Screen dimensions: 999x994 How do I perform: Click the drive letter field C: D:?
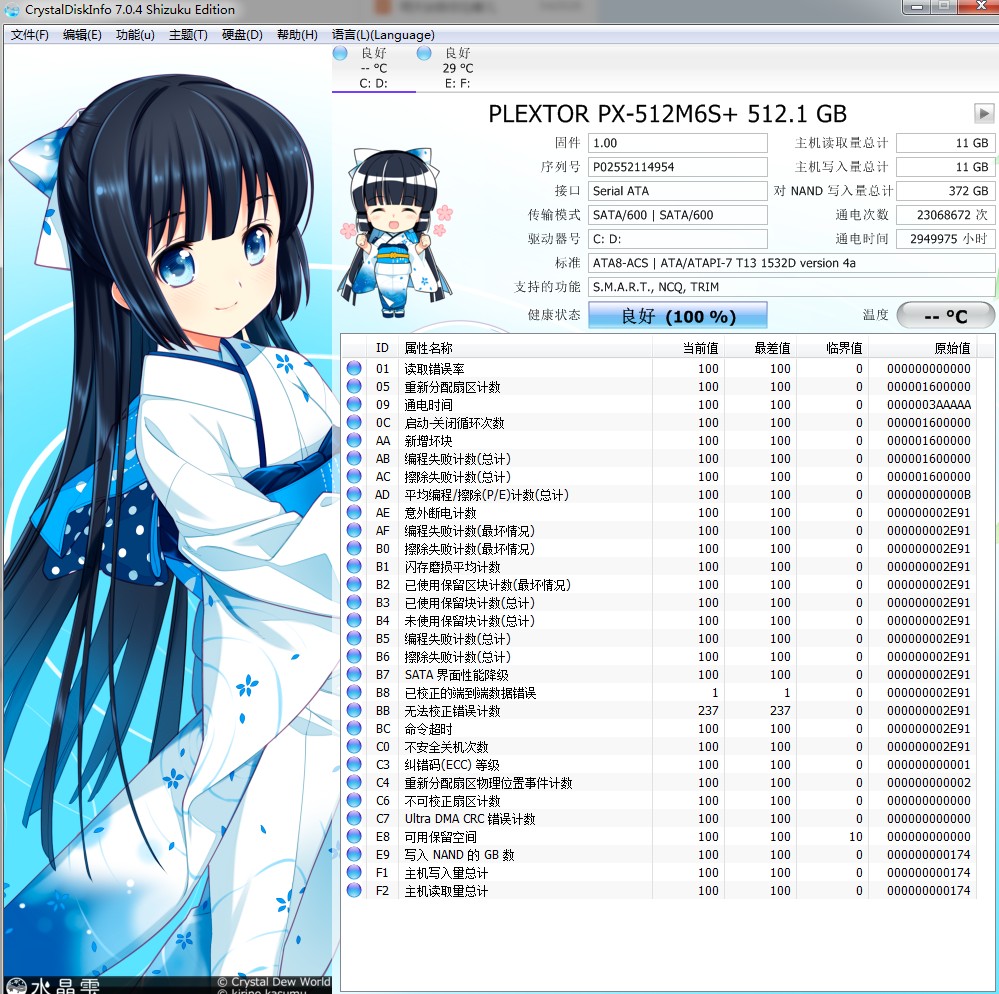tap(677, 239)
